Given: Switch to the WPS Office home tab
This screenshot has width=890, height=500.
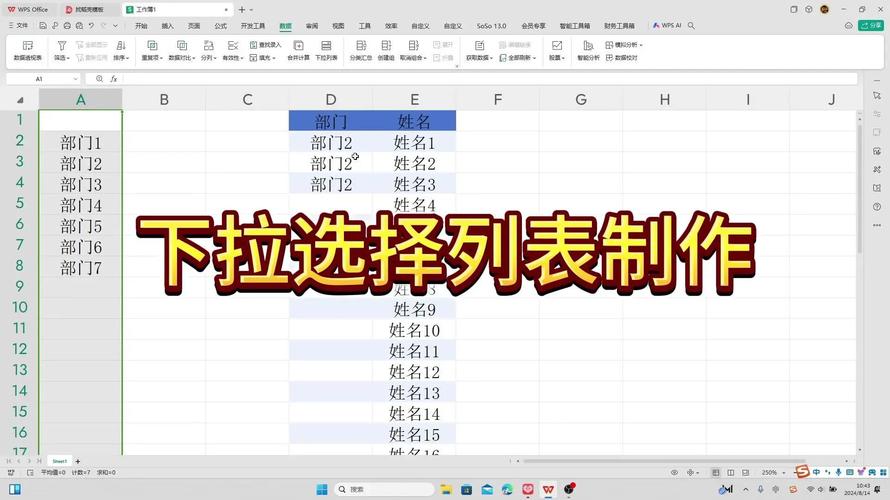Looking at the screenshot, I should click(x=28, y=10).
